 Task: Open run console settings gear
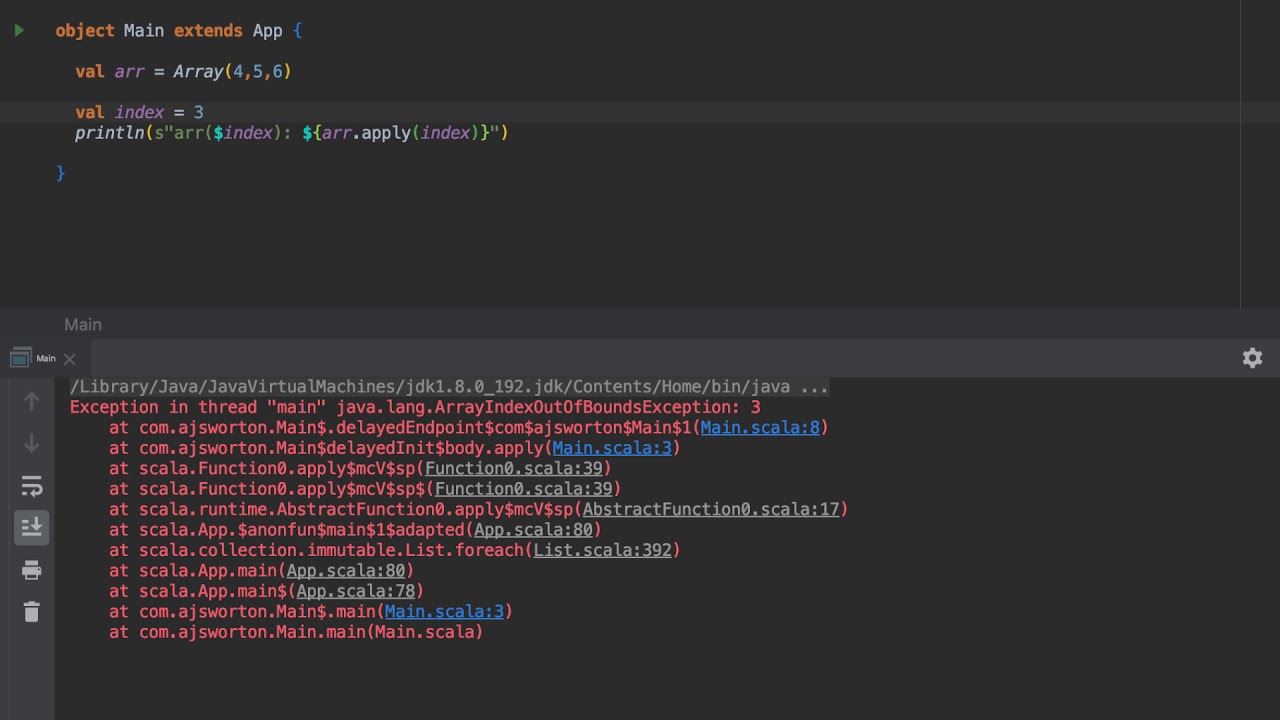pos(1252,358)
